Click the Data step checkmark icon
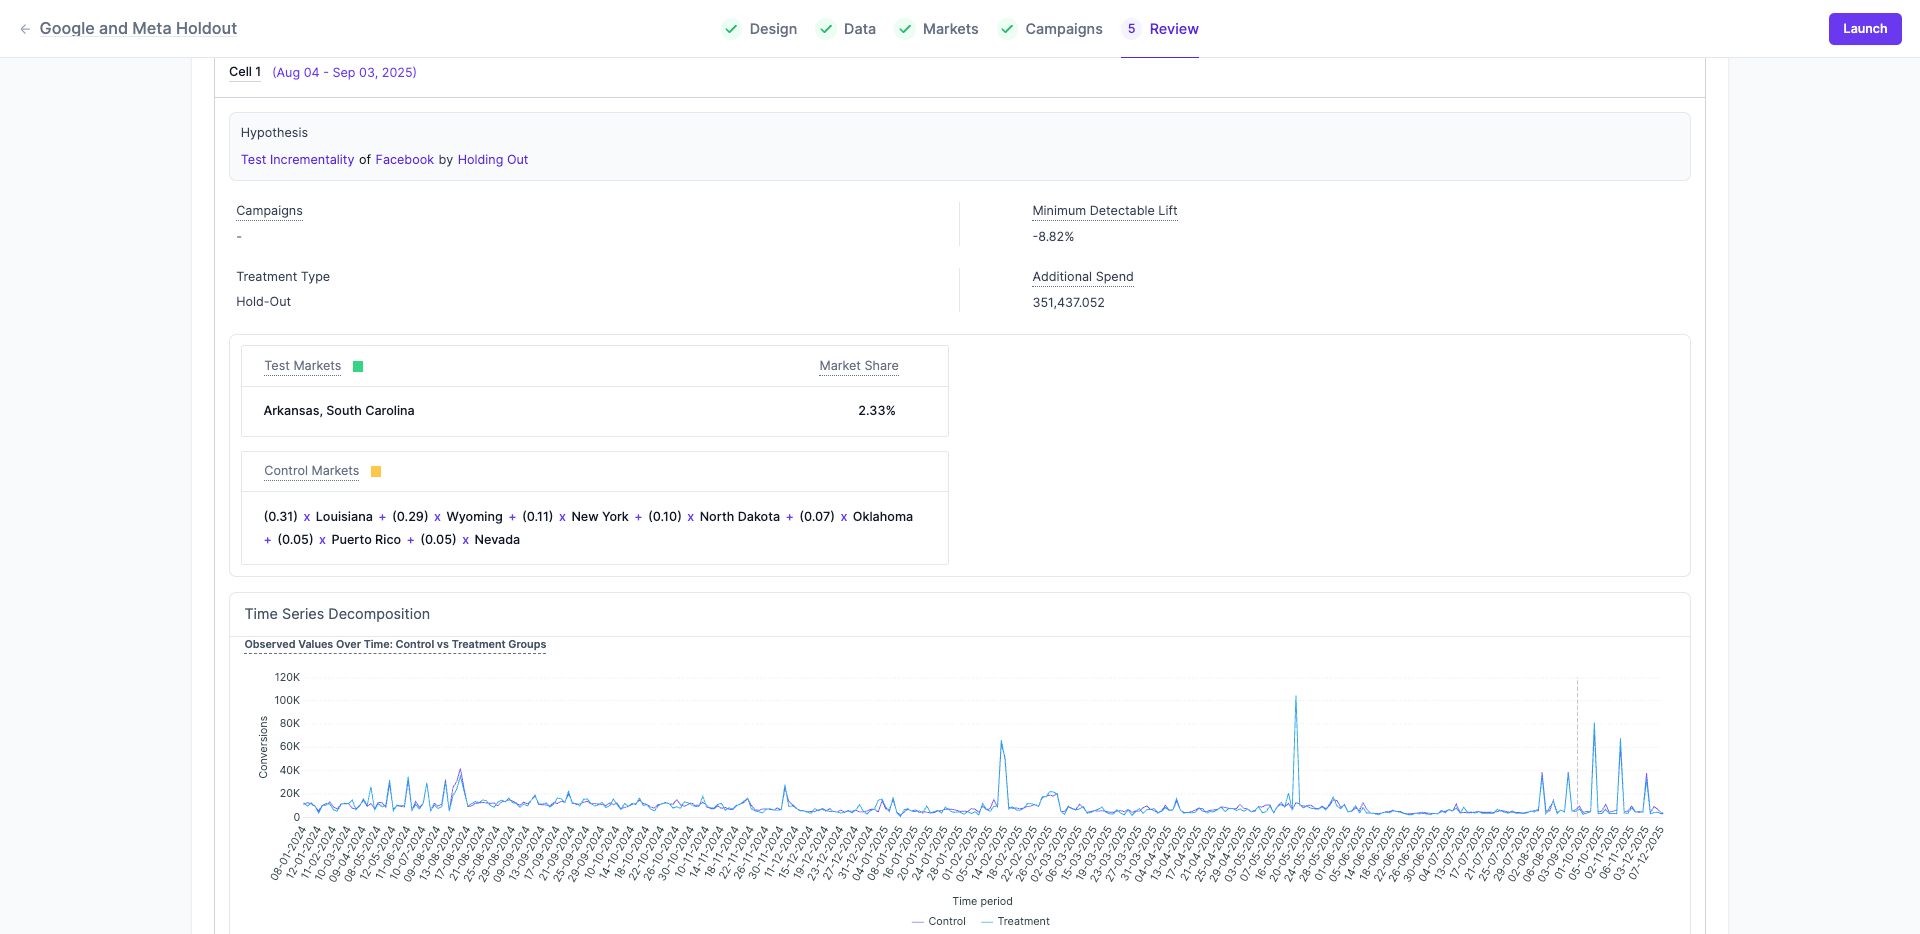This screenshot has width=1920, height=934. pos(826,29)
